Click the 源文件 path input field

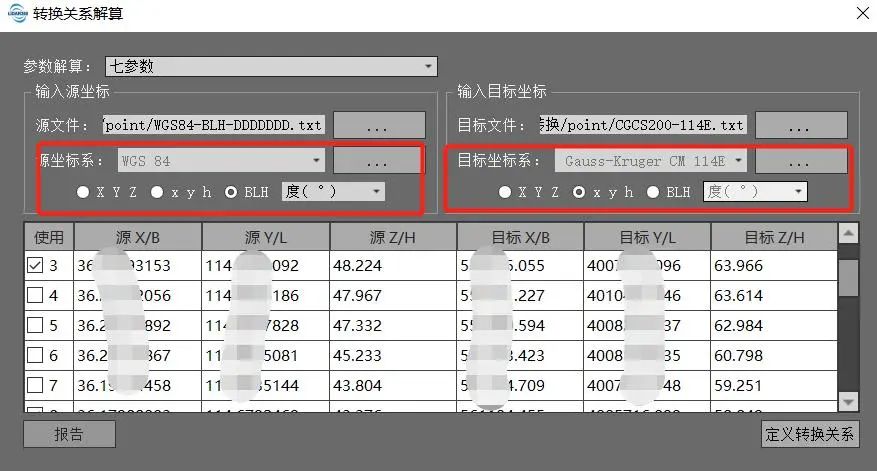(x=213, y=125)
